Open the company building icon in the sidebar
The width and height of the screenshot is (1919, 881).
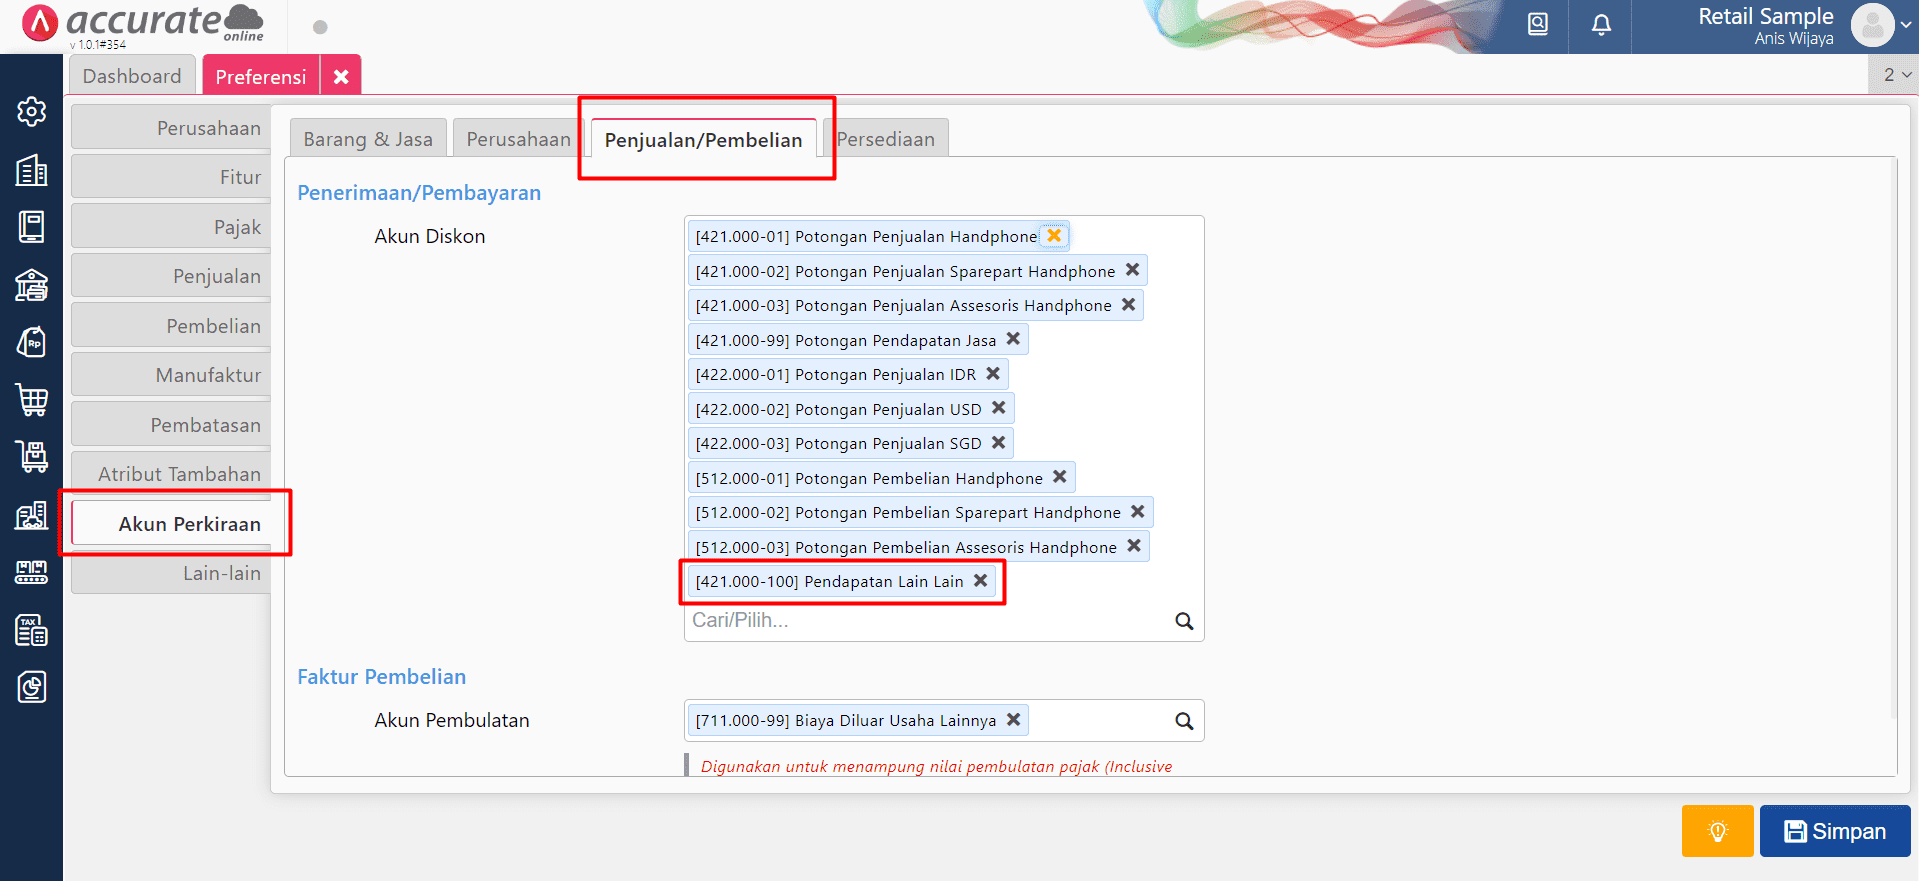[x=31, y=170]
